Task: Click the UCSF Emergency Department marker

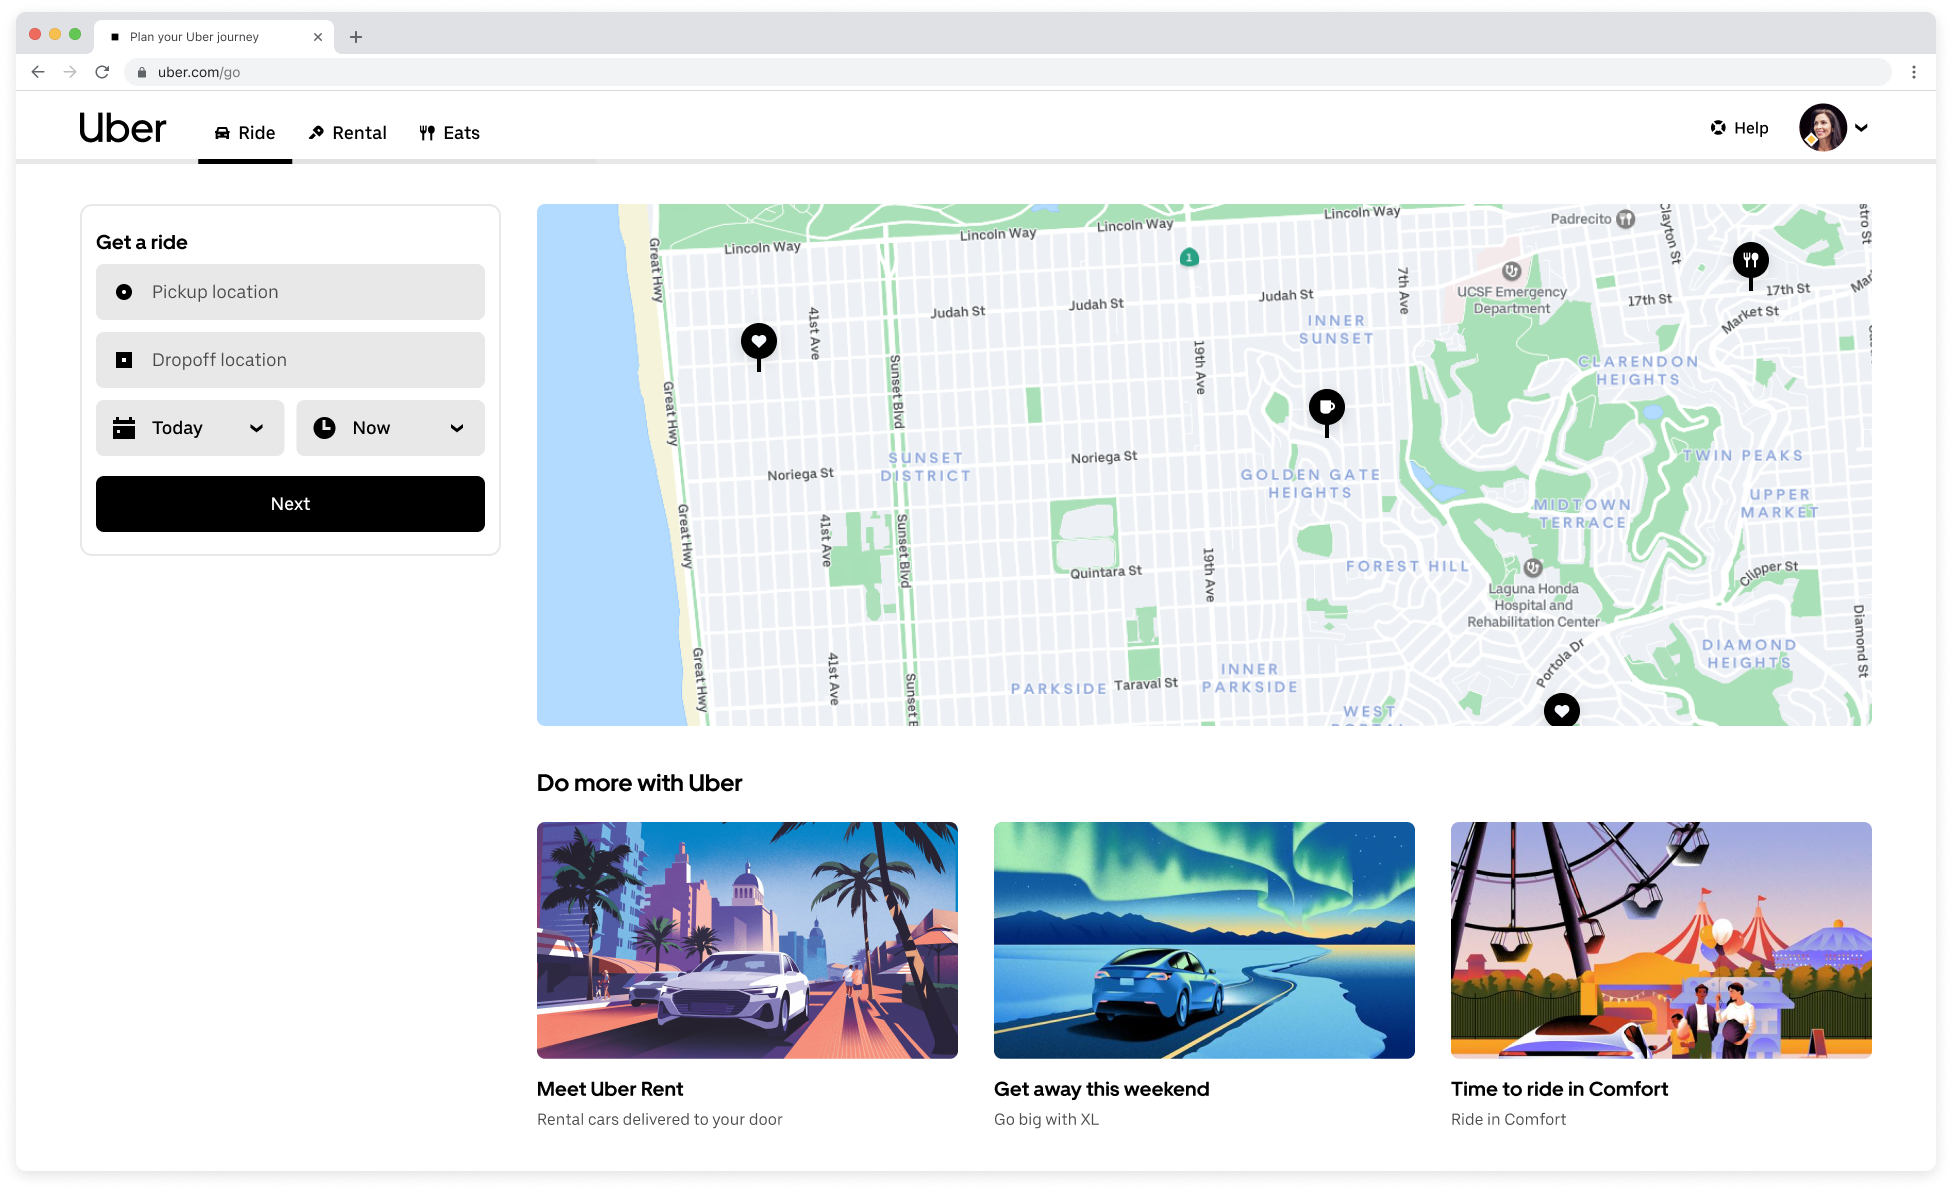Action: (x=1512, y=271)
